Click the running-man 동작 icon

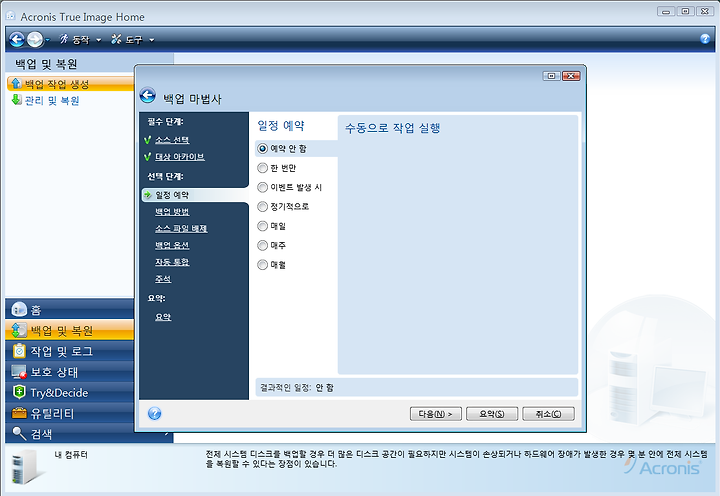click(64, 39)
